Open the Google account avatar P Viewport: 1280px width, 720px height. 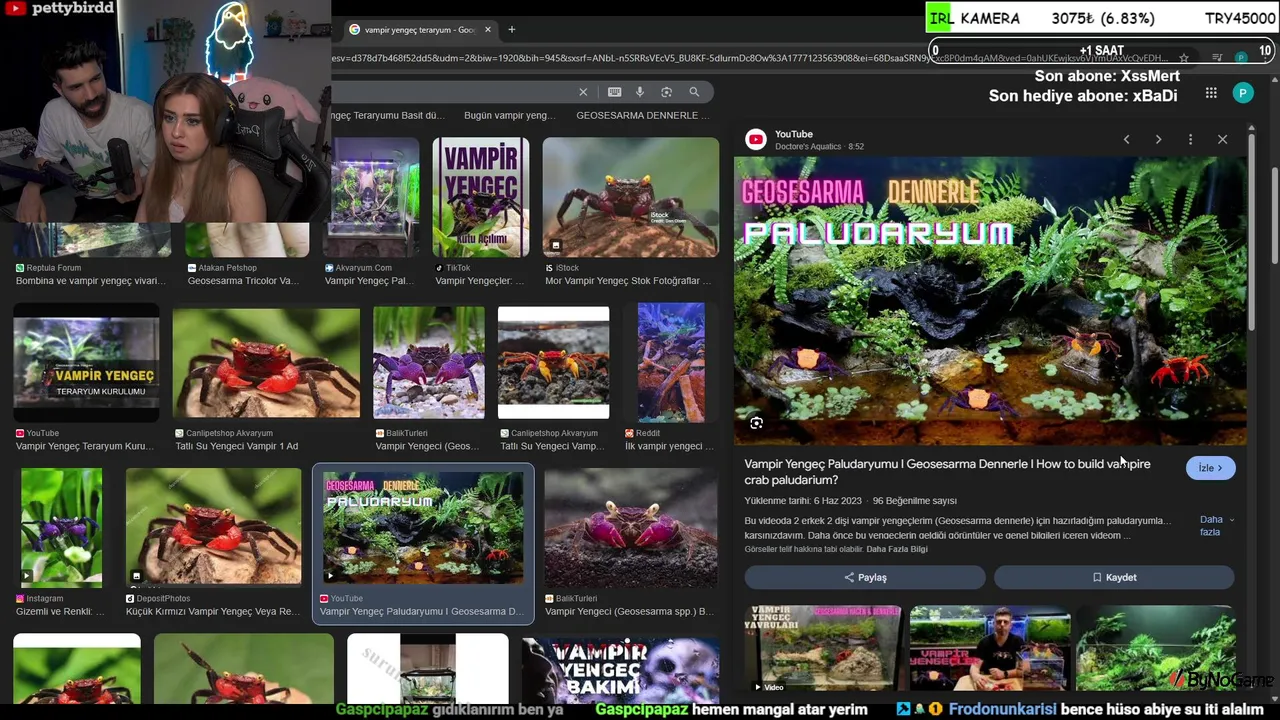[x=1243, y=93]
